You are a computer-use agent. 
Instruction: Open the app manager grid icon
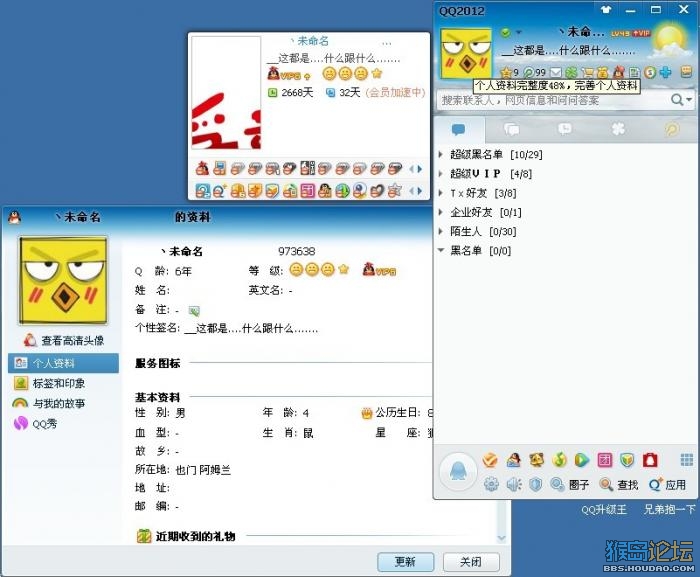tap(687, 459)
